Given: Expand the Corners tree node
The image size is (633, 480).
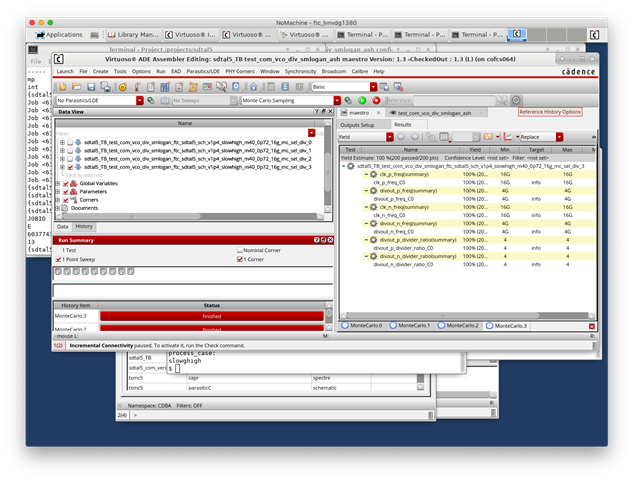Looking at the screenshot, I should pyautogui.click(x=59, y=199).
